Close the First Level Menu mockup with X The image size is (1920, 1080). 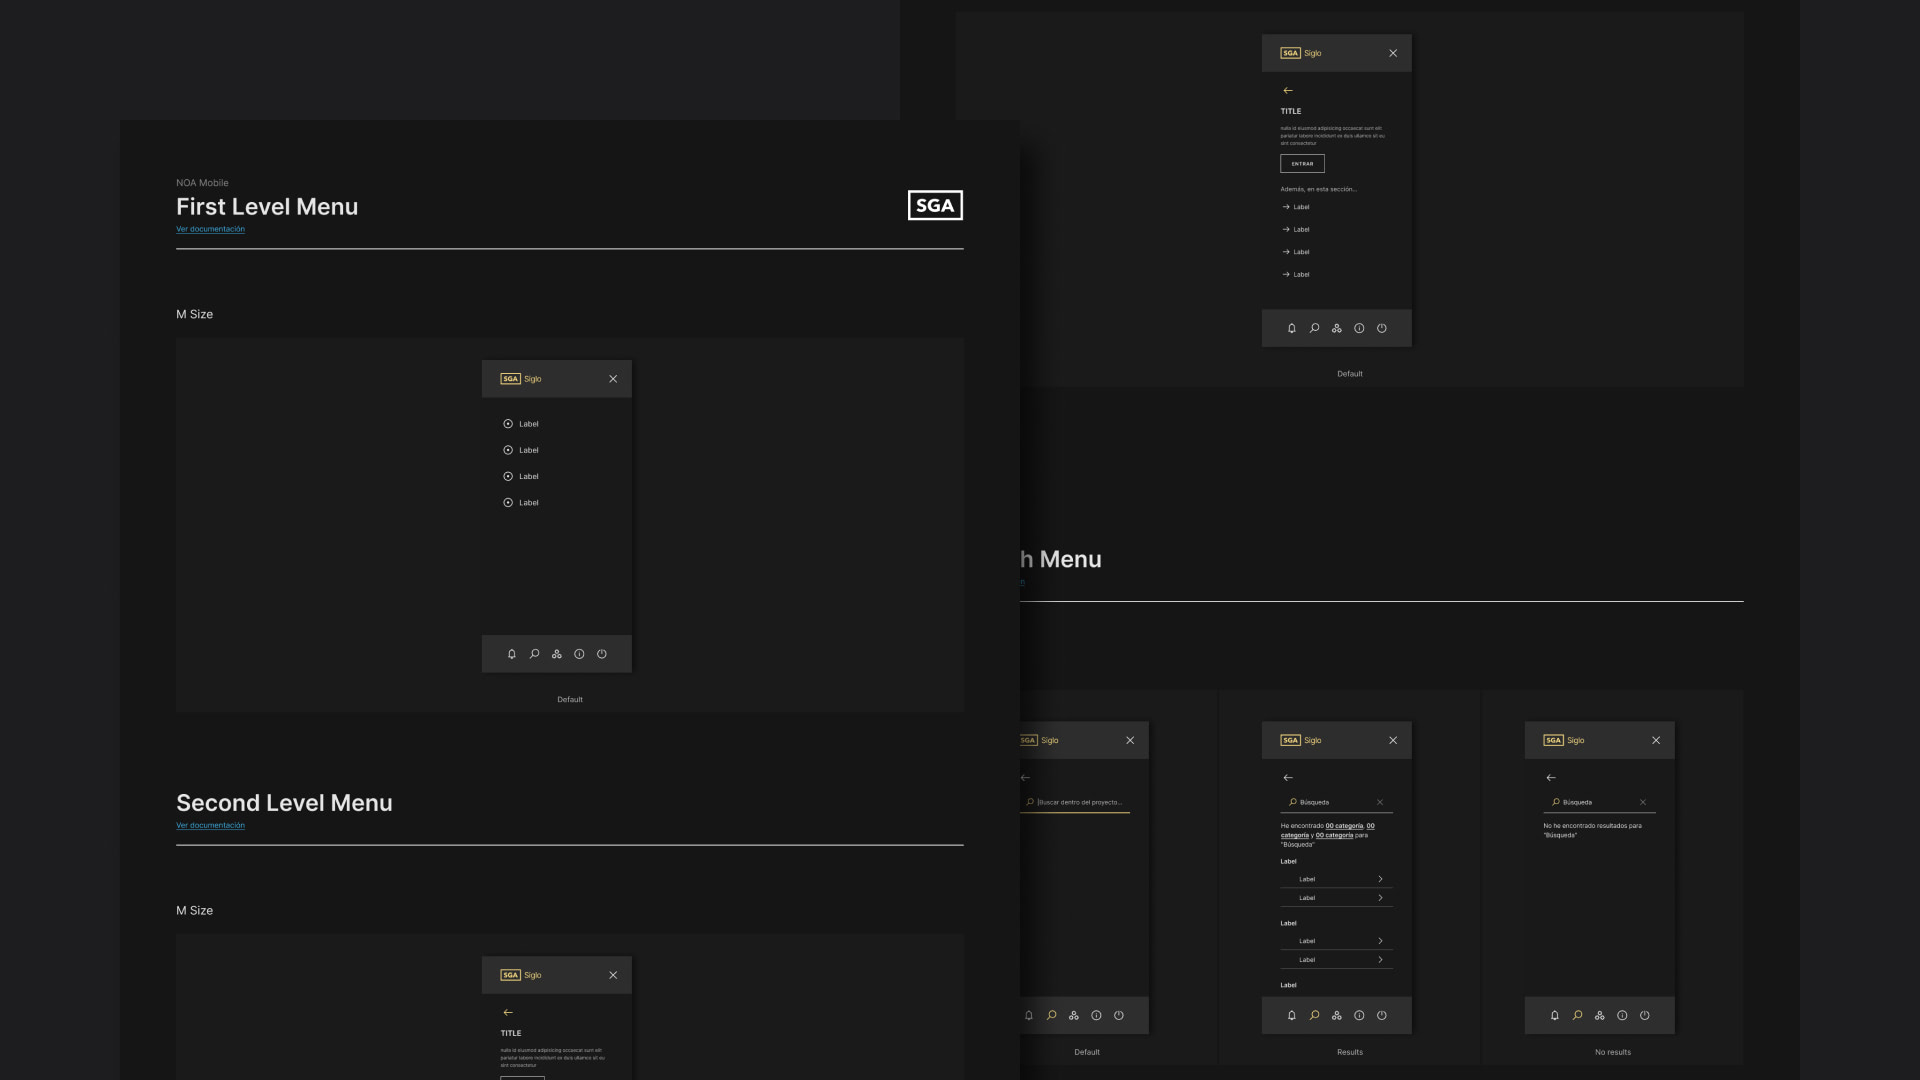(x=613, y=379)
